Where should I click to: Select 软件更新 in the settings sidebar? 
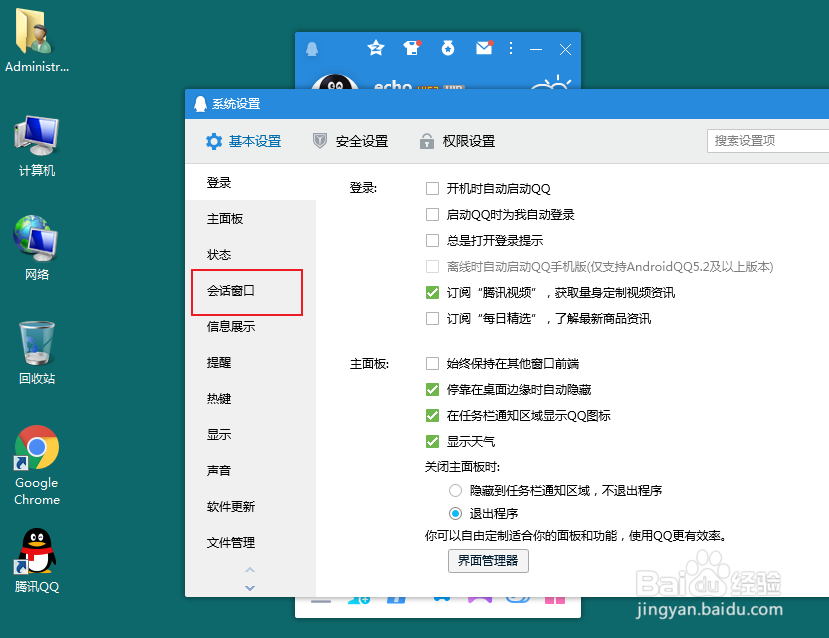251,506
